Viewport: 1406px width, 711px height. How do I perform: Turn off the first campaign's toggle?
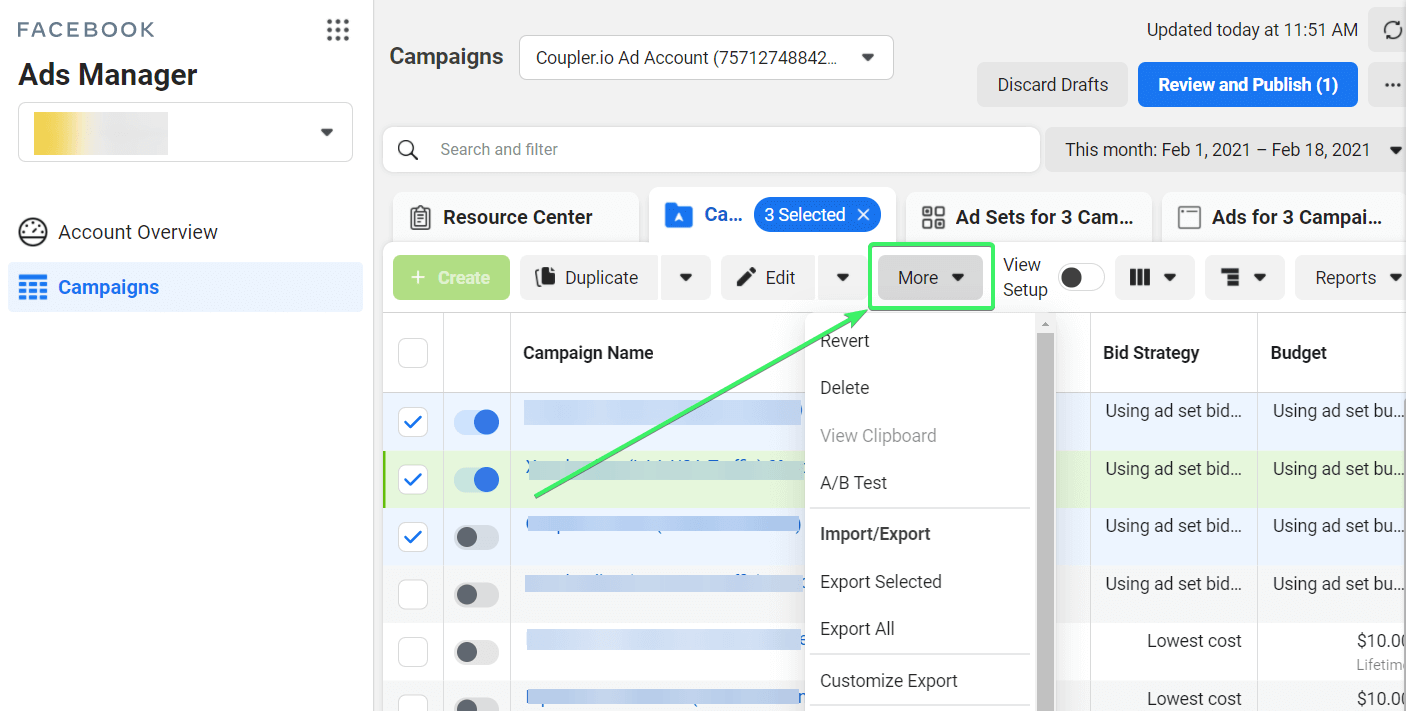tap(476, 422)
